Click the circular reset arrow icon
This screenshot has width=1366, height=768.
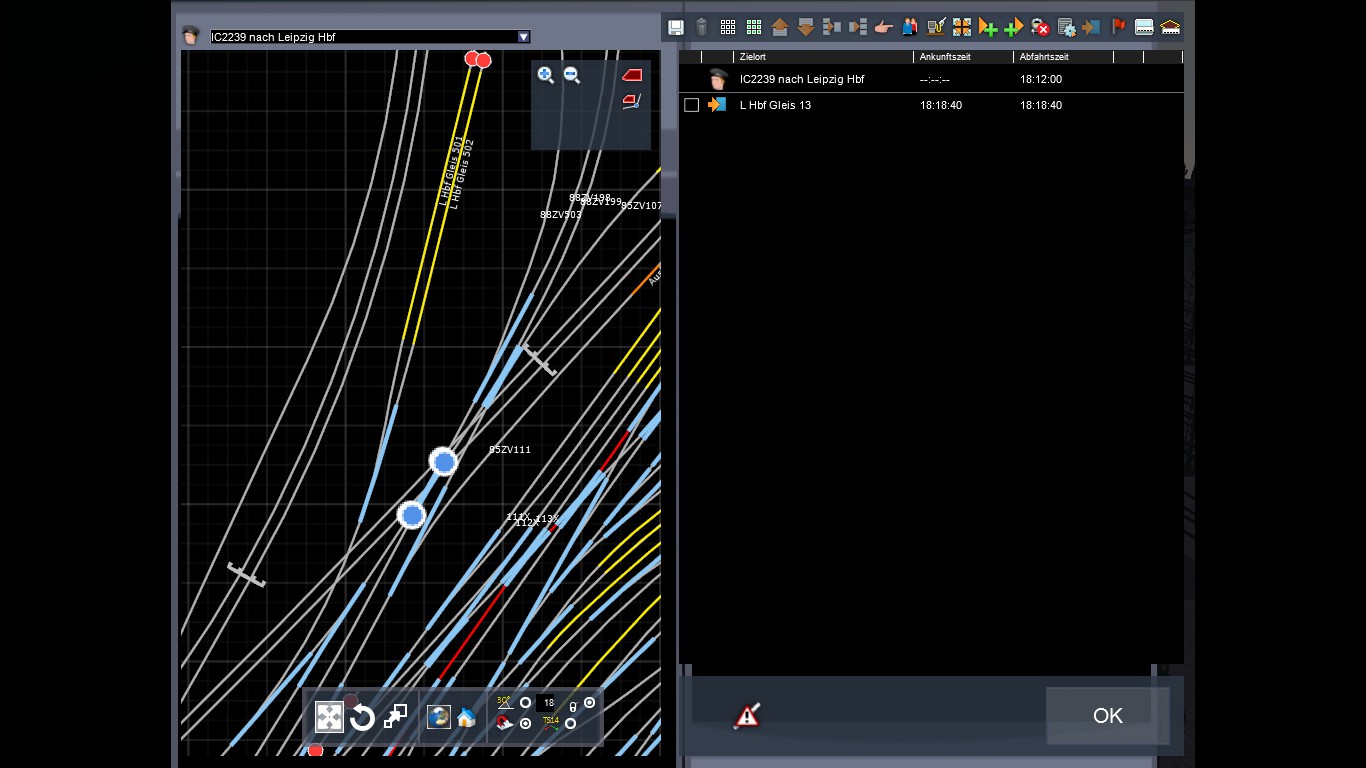[362, 717]
